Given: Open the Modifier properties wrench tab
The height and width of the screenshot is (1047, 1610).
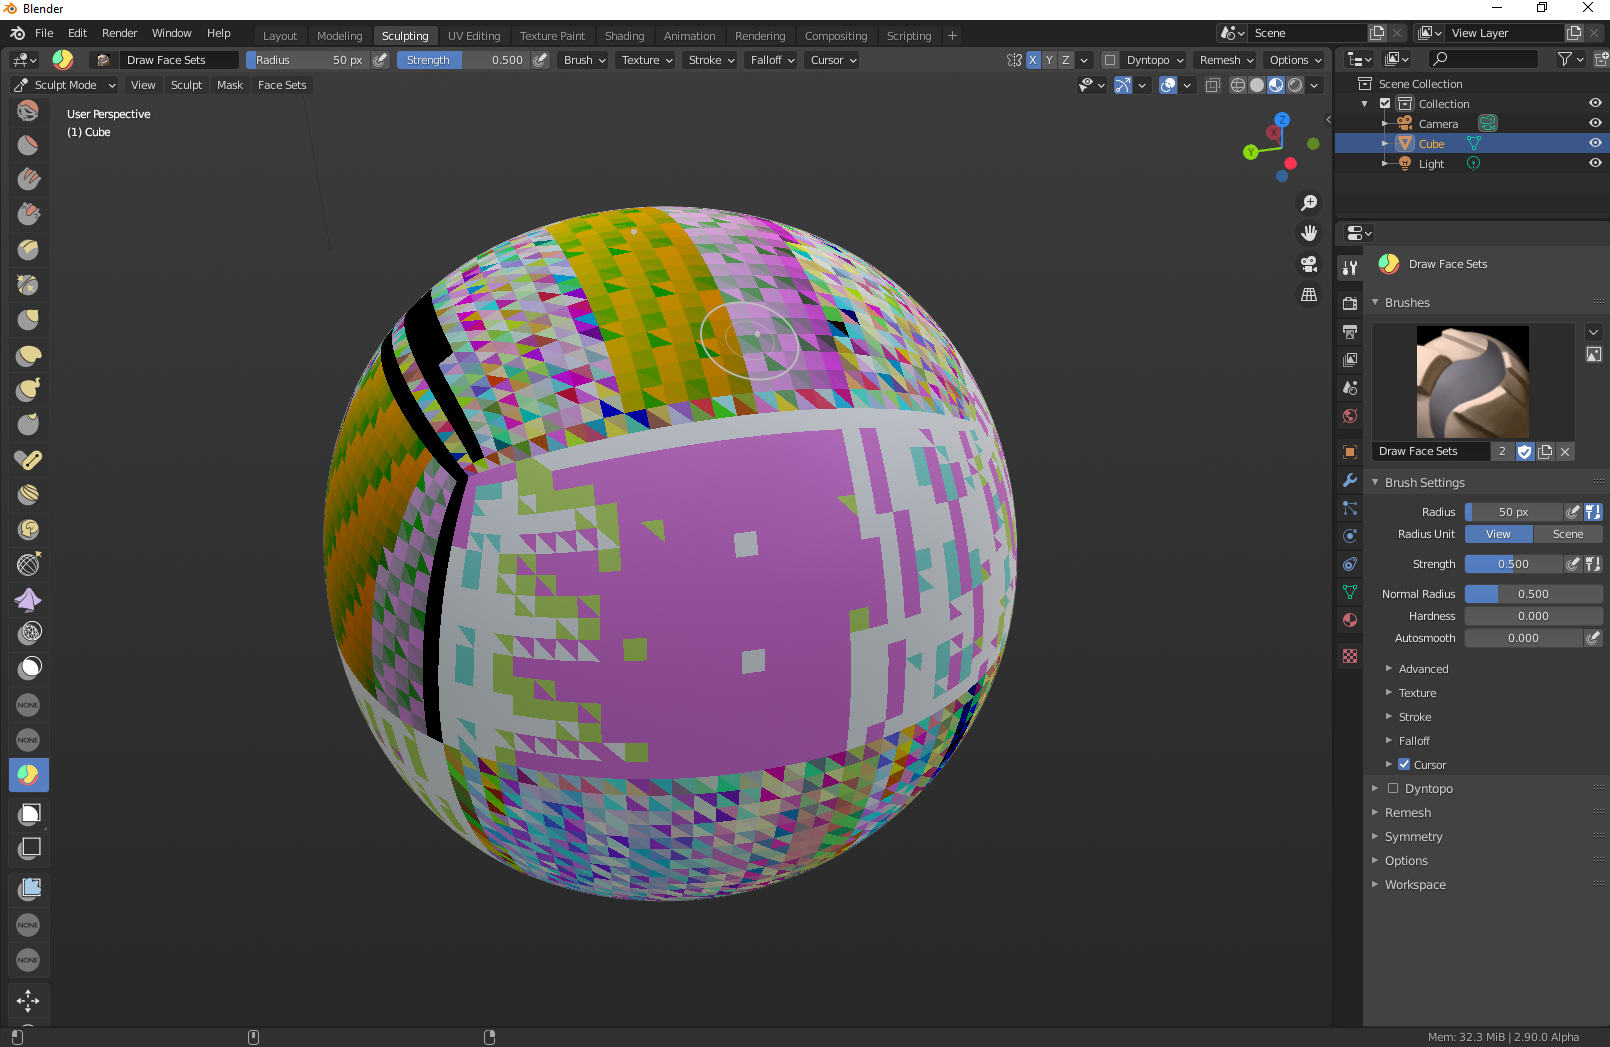Looking at the screenshot, I should point(1350,480).
